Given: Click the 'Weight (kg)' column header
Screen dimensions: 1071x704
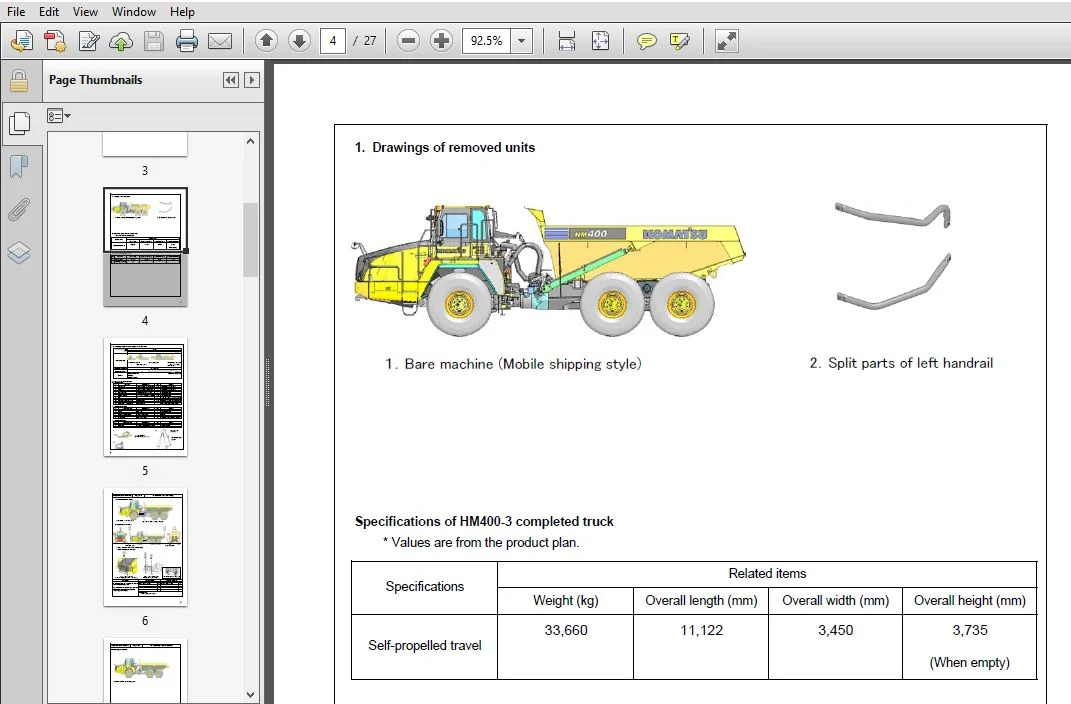Looking at the screenshot, I should coord(566,601).
